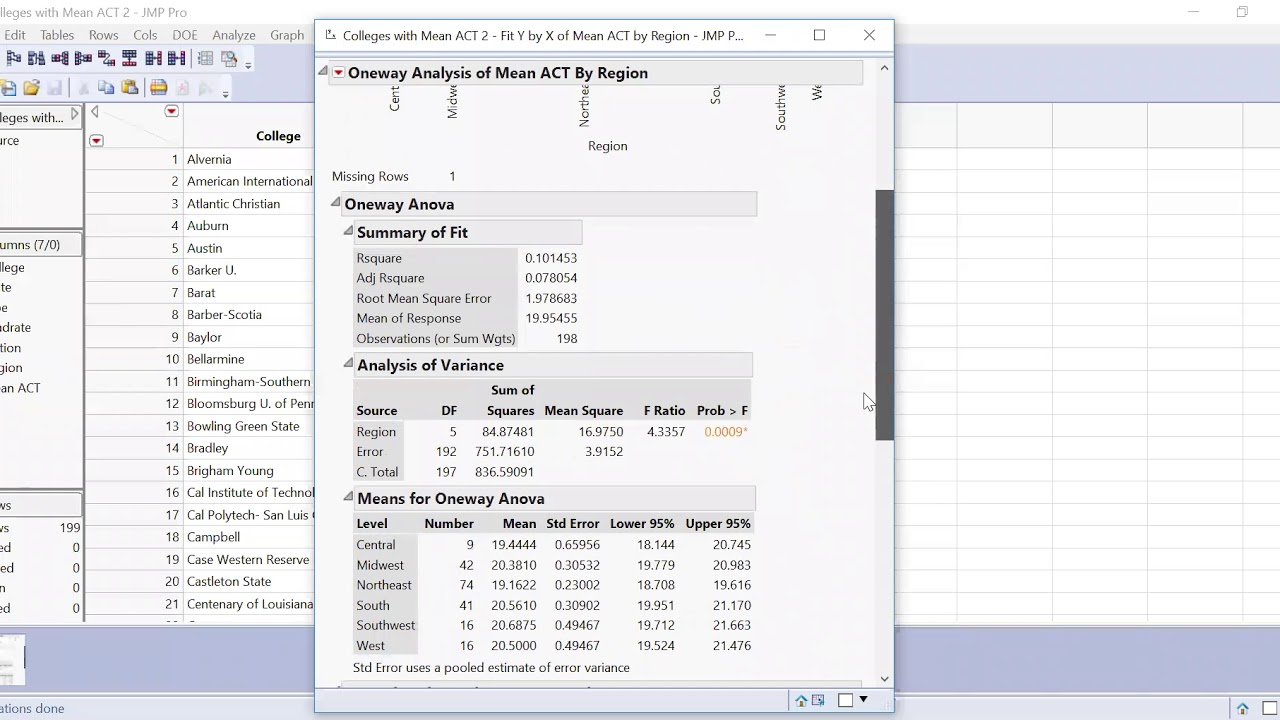Click Home icon in the Oneway report window
The width and height of the screenshot is (1280, 720).
tap(801, 701)
